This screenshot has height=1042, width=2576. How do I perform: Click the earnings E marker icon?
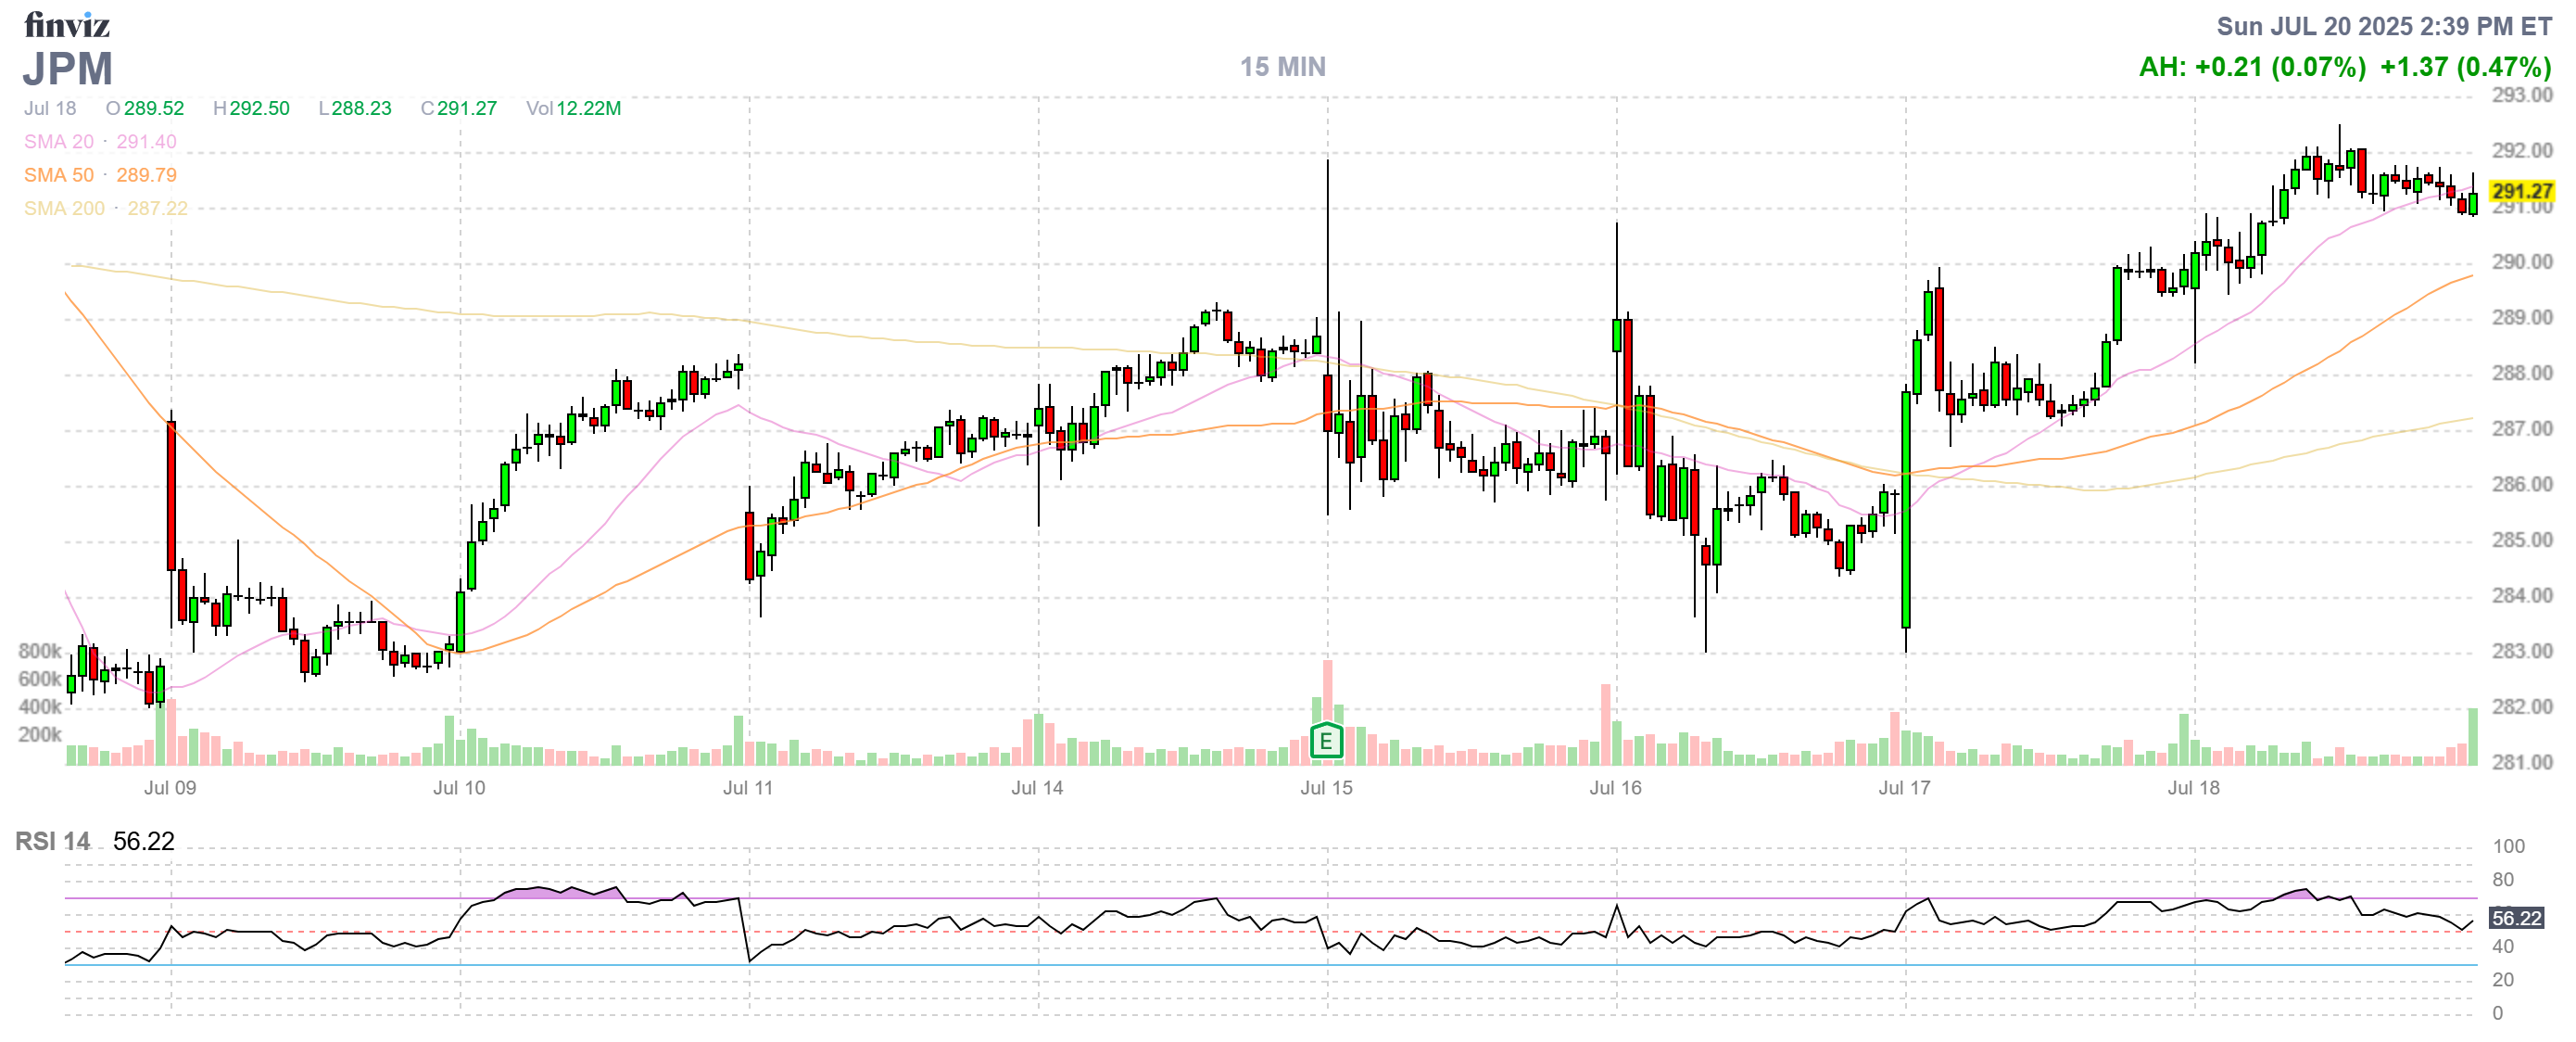click(x=1325, y=741)
